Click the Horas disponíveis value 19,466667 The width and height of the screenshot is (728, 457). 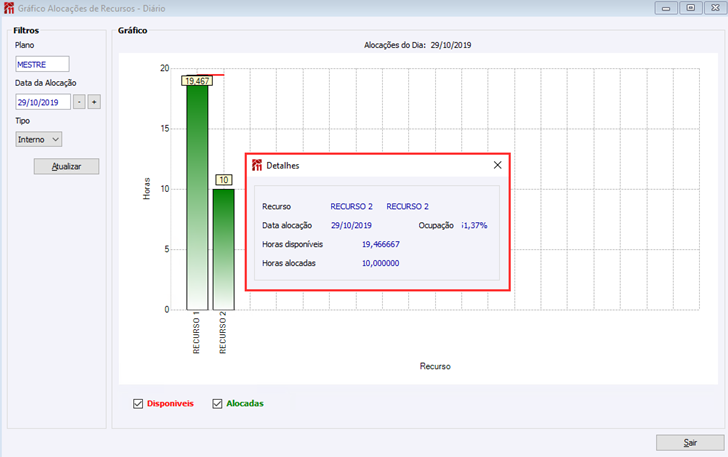click(381, 244)
